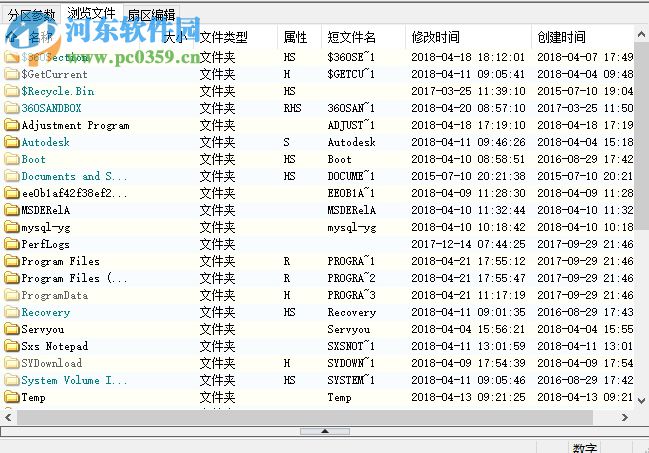Click the Servyou folder icon
The height and width of the screenshot is (453, 649).
point(12,329)
